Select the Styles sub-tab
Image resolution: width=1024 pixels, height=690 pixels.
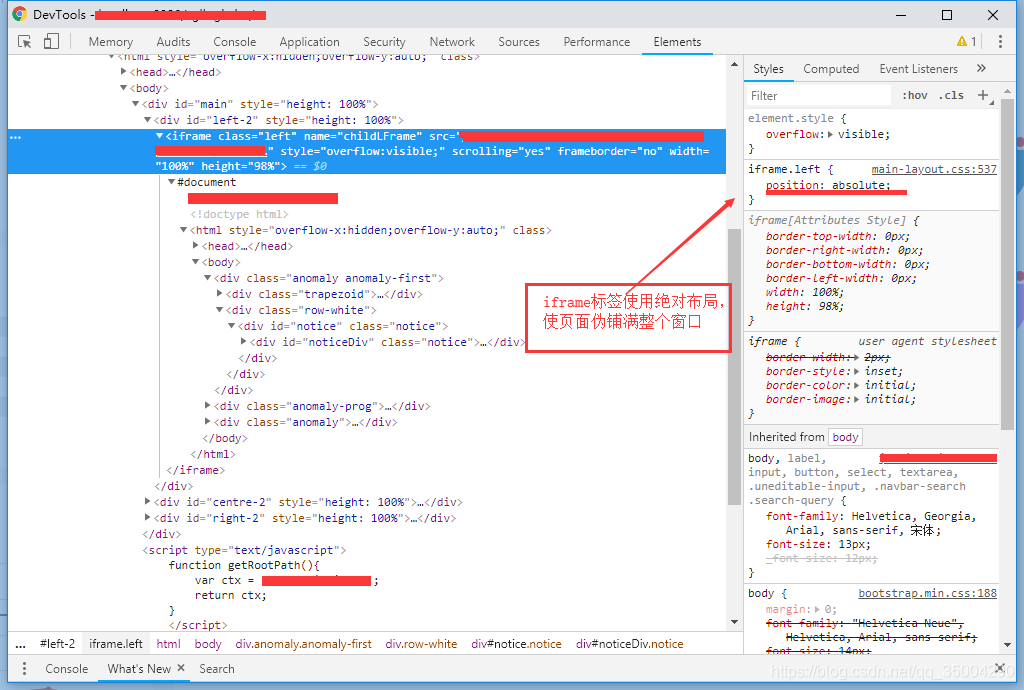(768, 69)
